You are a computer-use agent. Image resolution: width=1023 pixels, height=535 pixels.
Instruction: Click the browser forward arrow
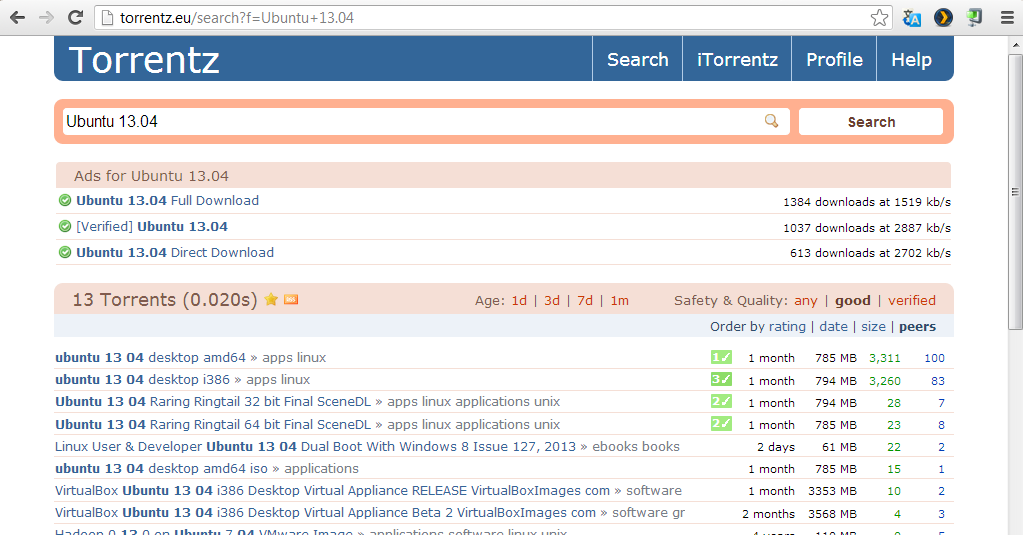(x=46, y=18)
